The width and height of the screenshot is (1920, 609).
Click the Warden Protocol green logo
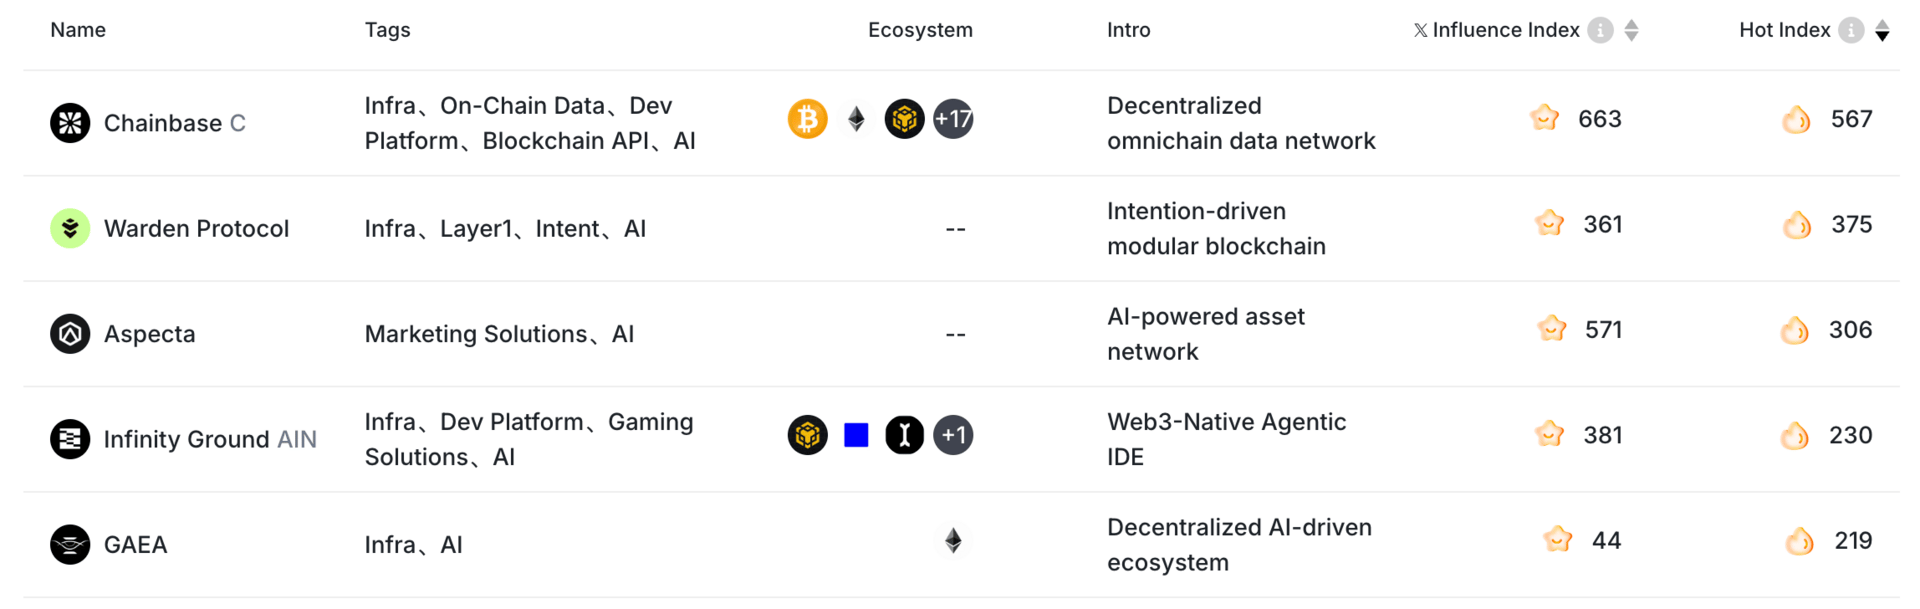[x=70, y=228]
